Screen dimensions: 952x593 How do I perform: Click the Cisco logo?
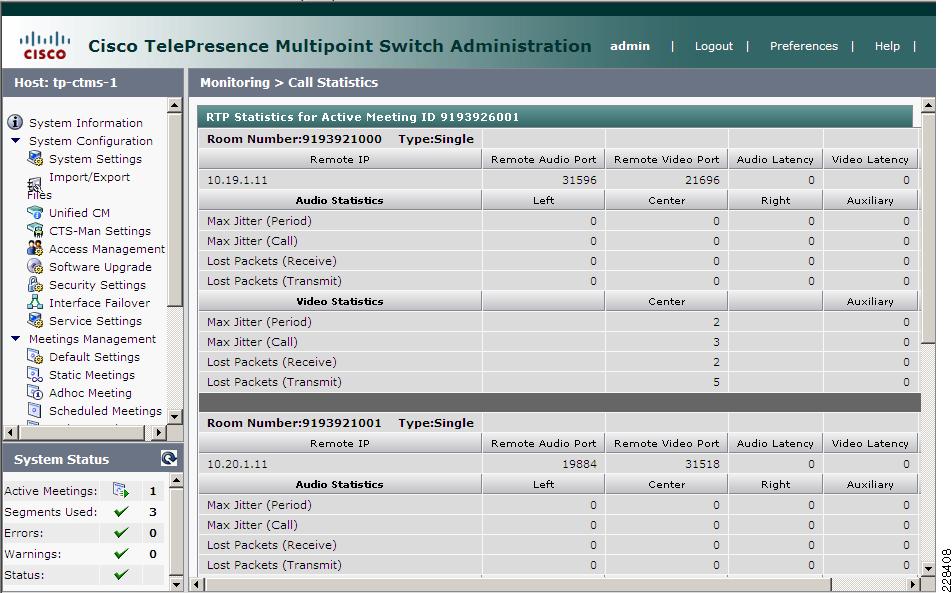[x=45, y=46]
